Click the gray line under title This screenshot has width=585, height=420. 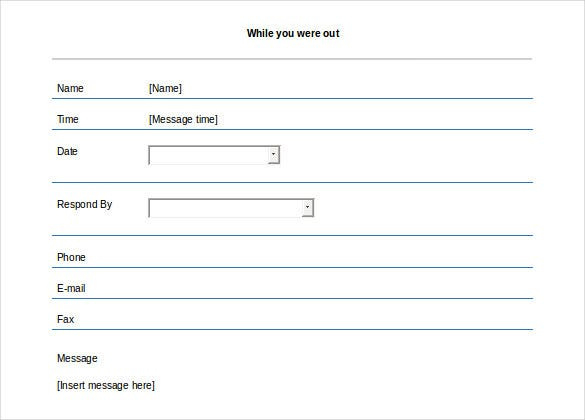coord(292,59)
